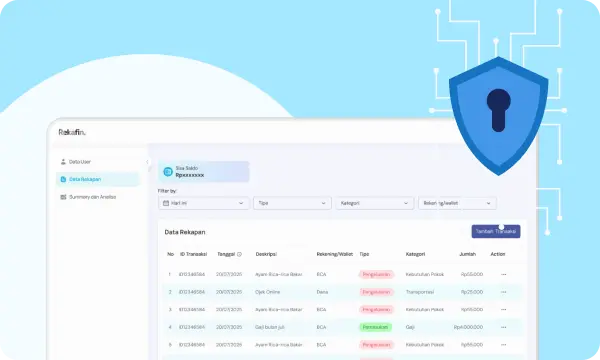
Task: Open the action menu for row 1
Action: [503, 274]
